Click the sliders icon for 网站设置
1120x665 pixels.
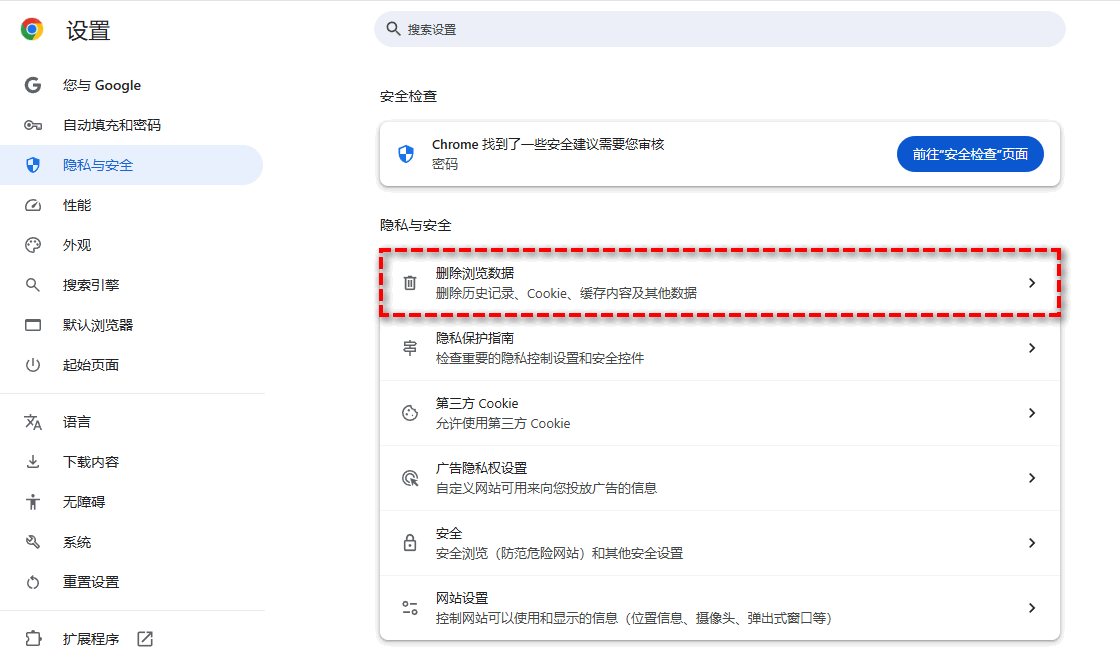click(x=409, y=608)
